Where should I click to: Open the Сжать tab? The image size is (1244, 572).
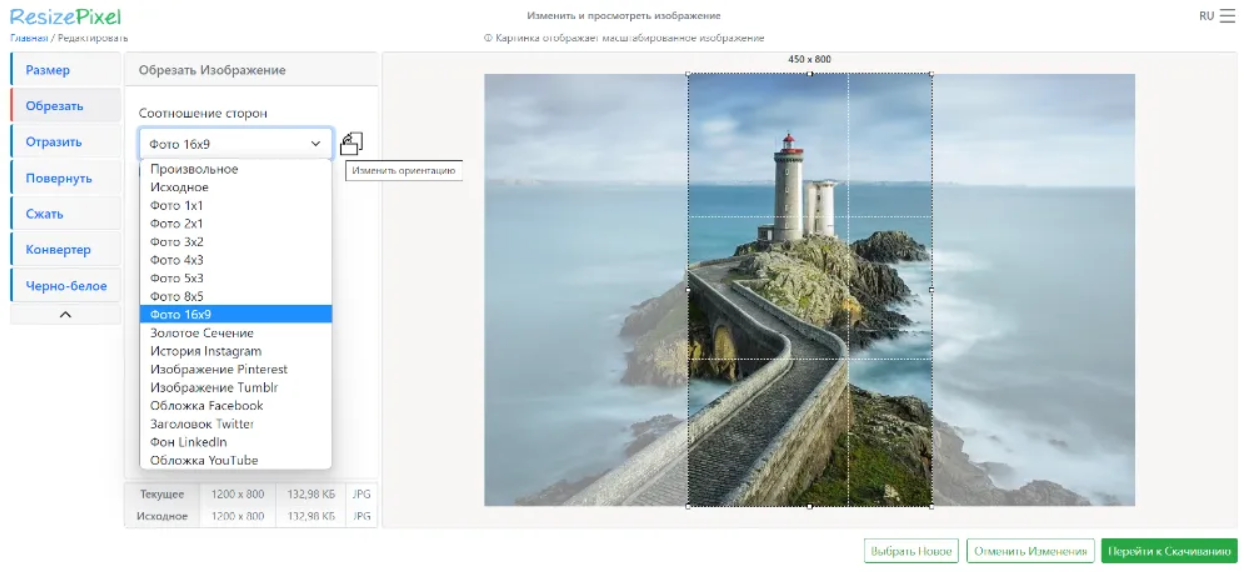pos(45,214)
